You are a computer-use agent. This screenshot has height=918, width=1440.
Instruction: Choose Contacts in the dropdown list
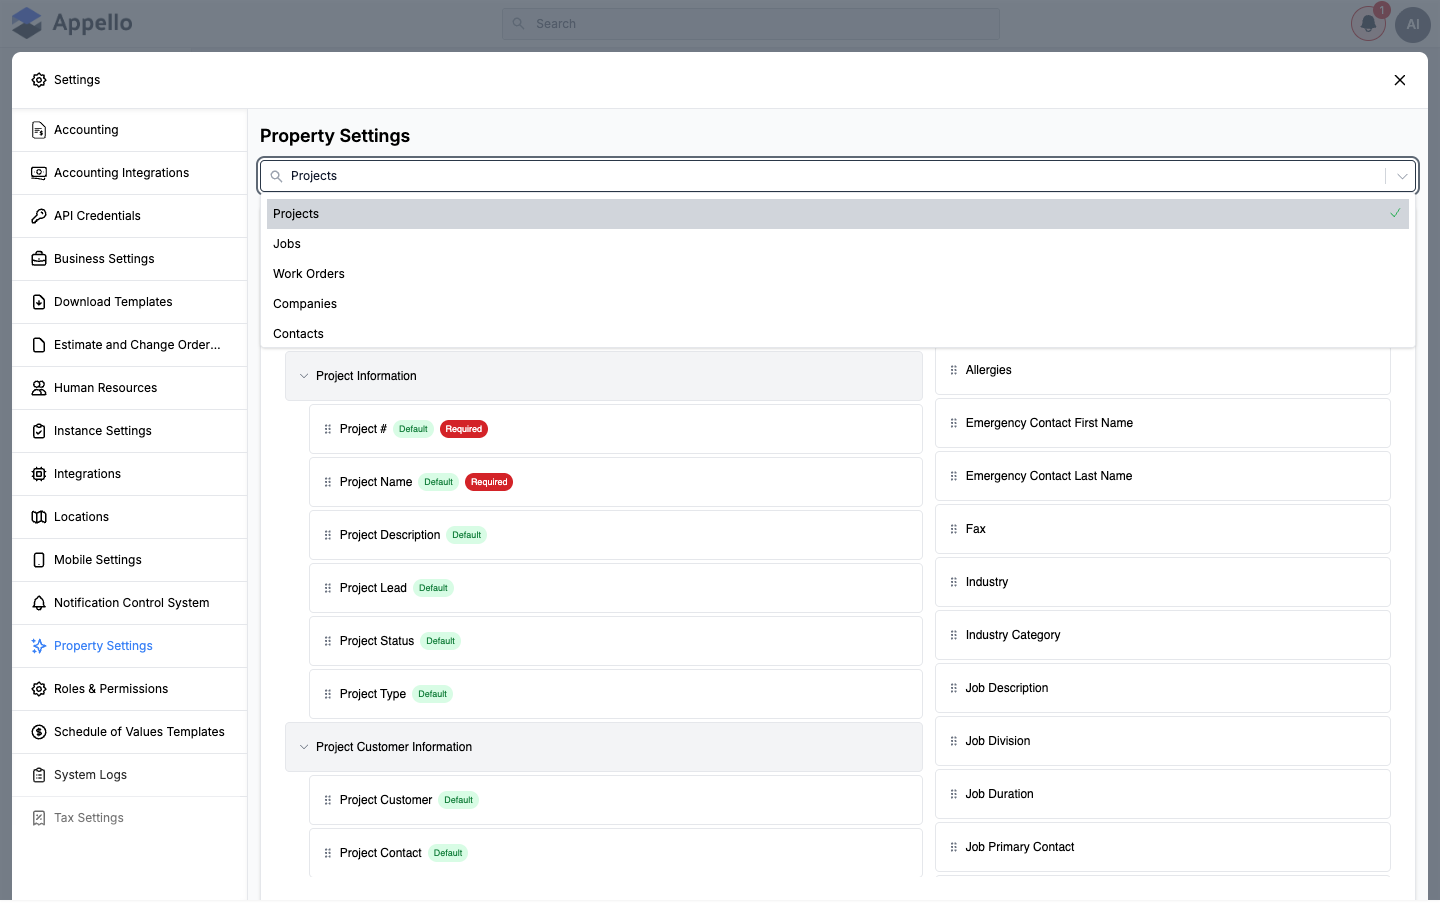pos(838,334)
